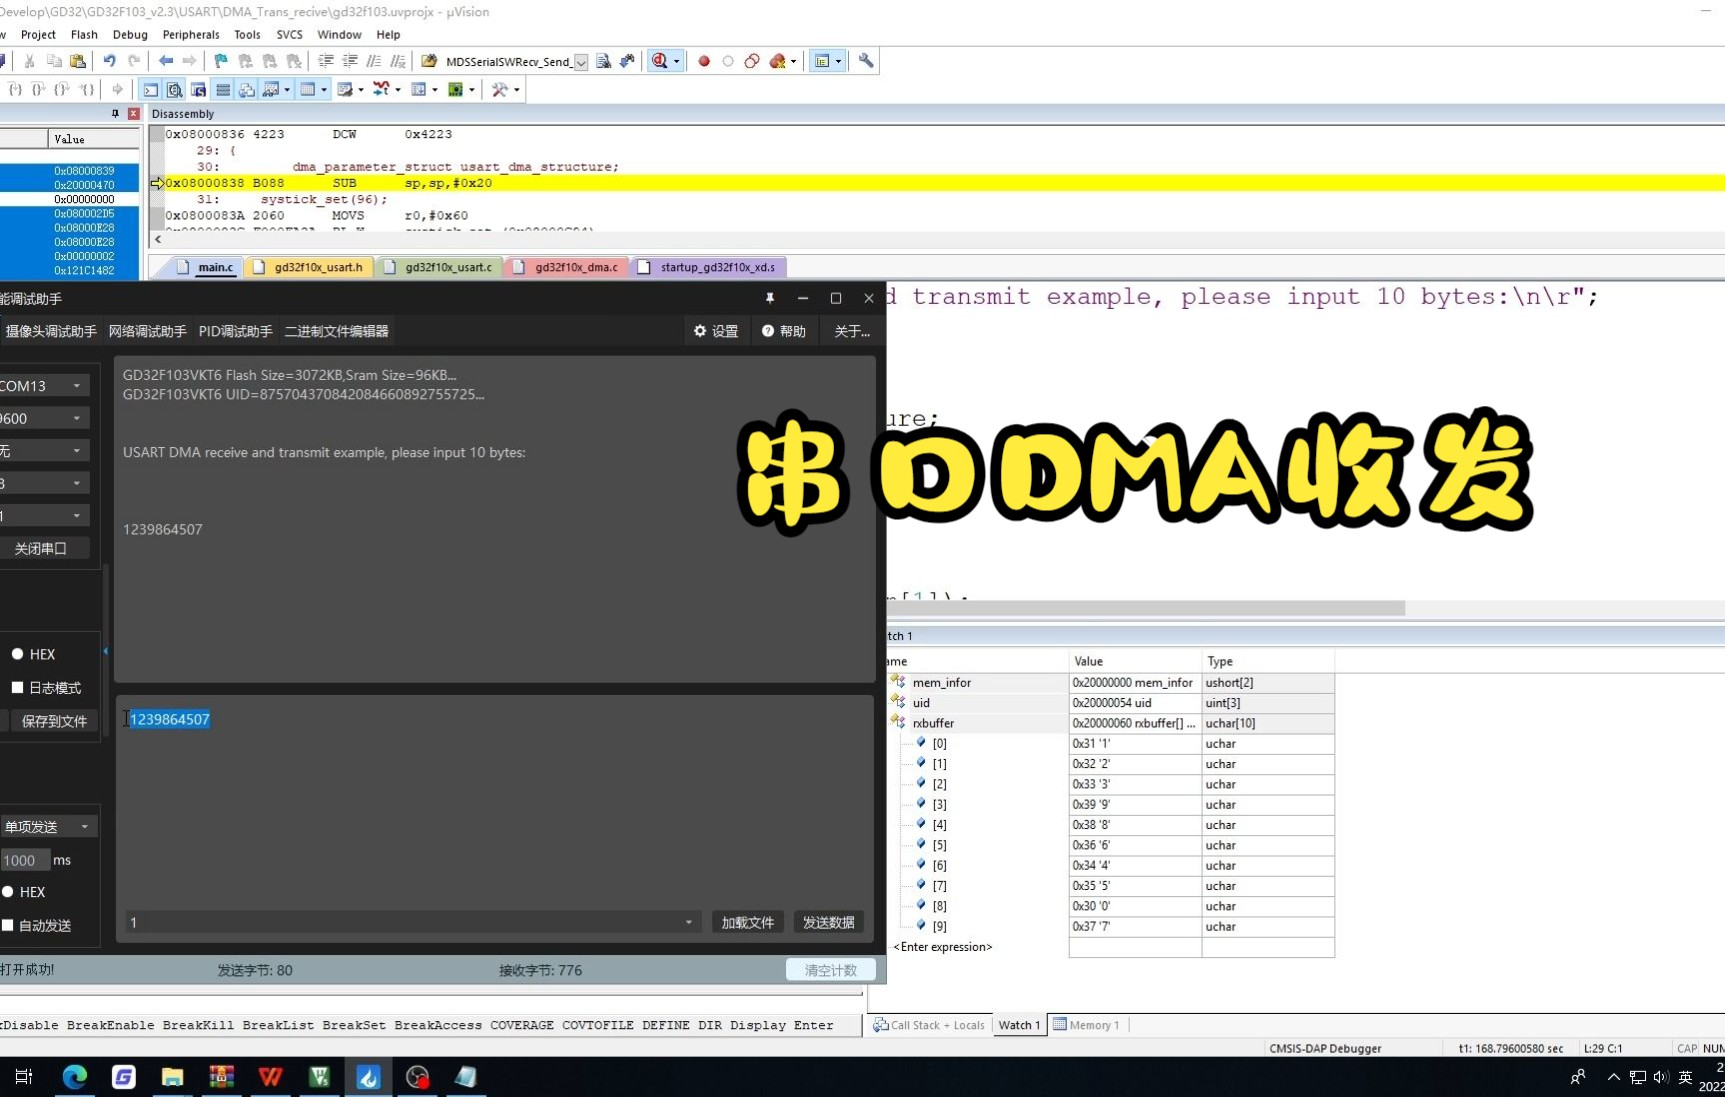This screenshot has height=1097, width=1725.
Task: Open Microsoft Edge from the taskbar
Action: (75, 1077)
